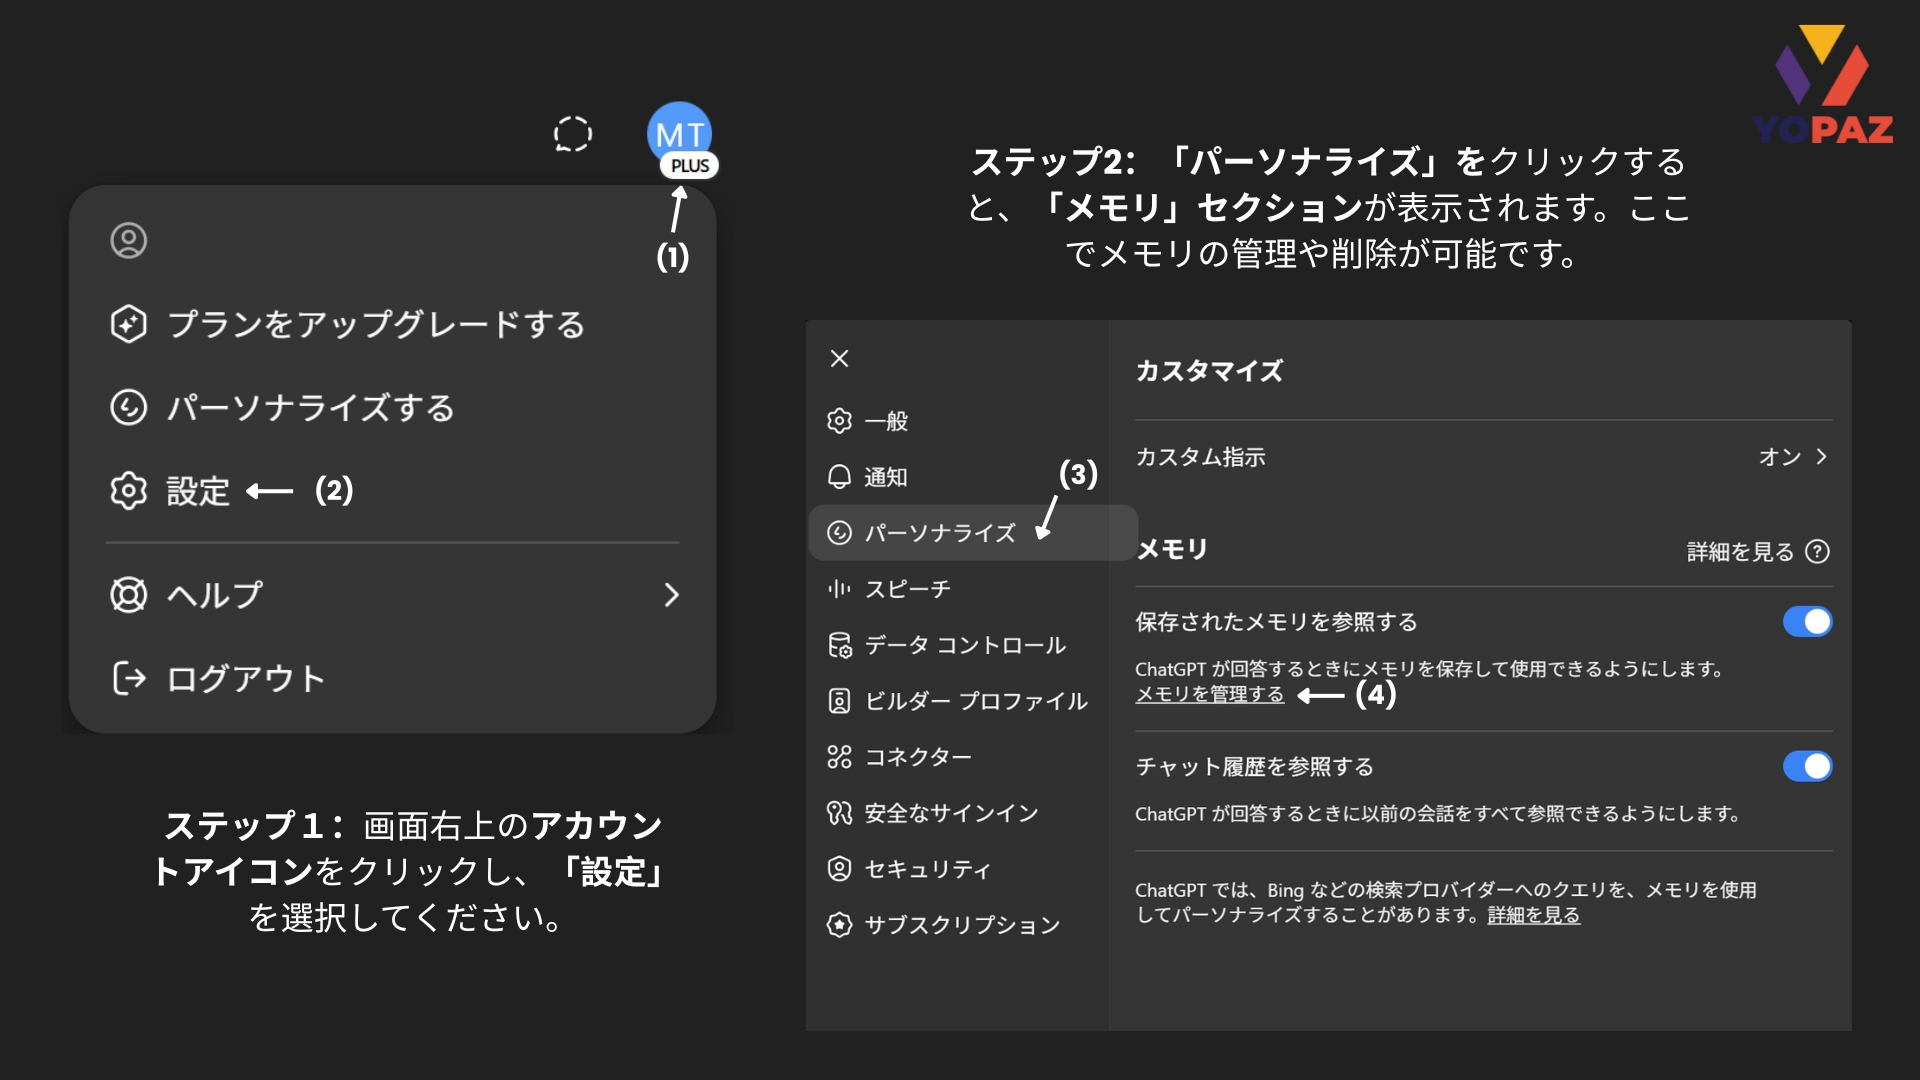Click the メモリ section heading
The image size is (1920, 1080).
pyautogui.click(x=1172, y=549)
